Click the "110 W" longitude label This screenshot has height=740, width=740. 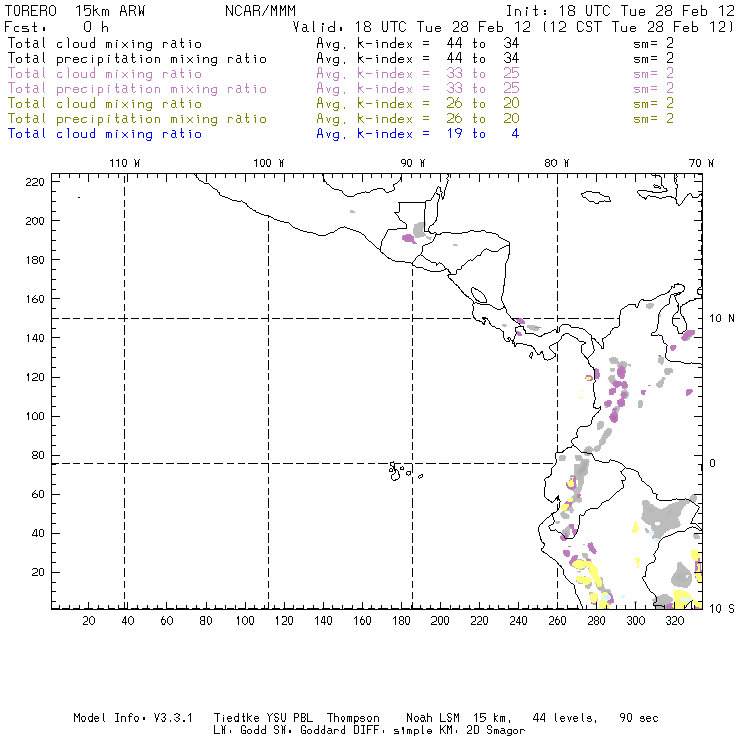[x=125, y=163]
